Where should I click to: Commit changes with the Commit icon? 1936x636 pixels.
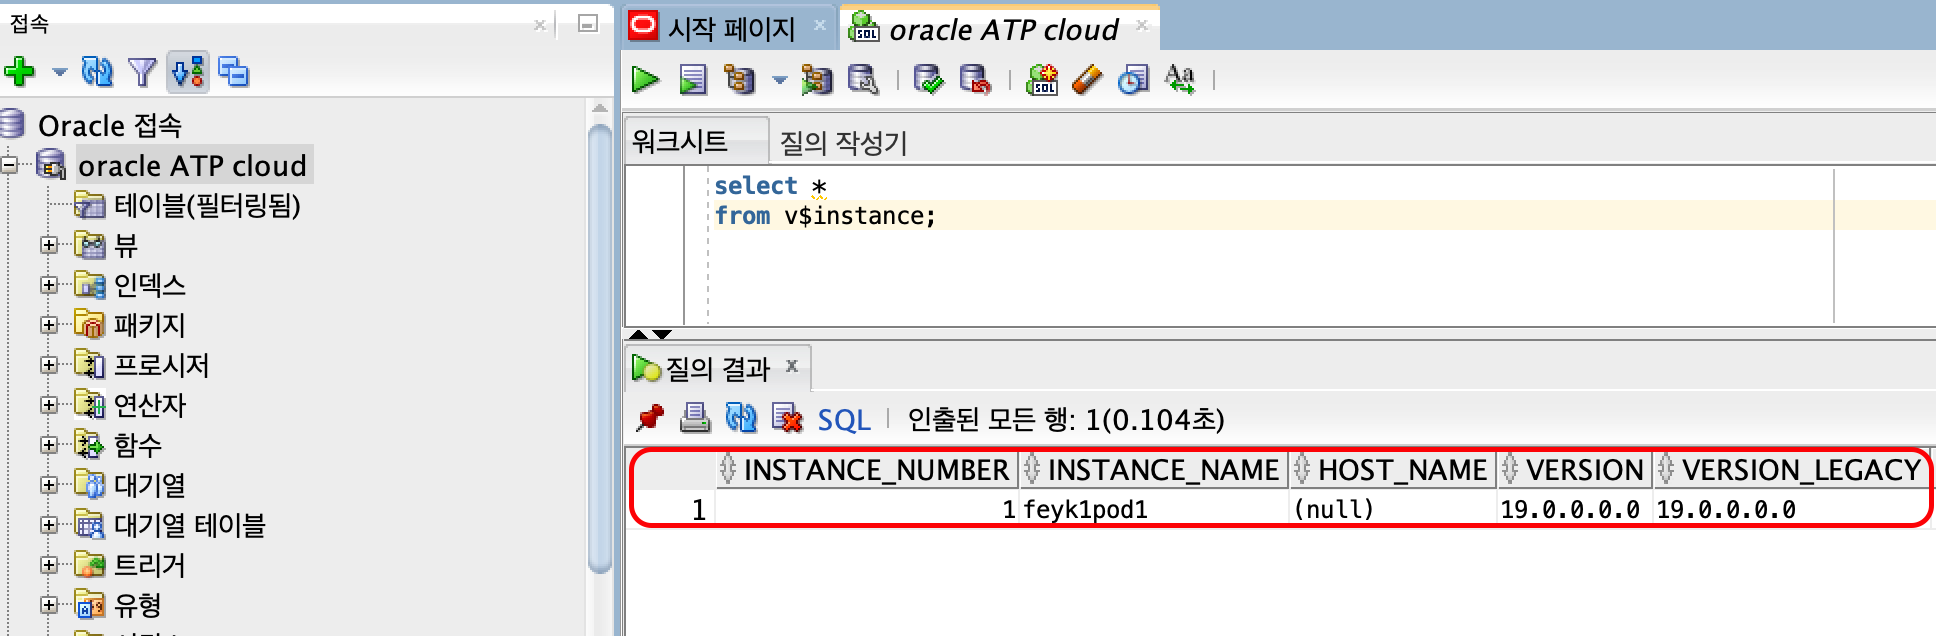point(929,79)
